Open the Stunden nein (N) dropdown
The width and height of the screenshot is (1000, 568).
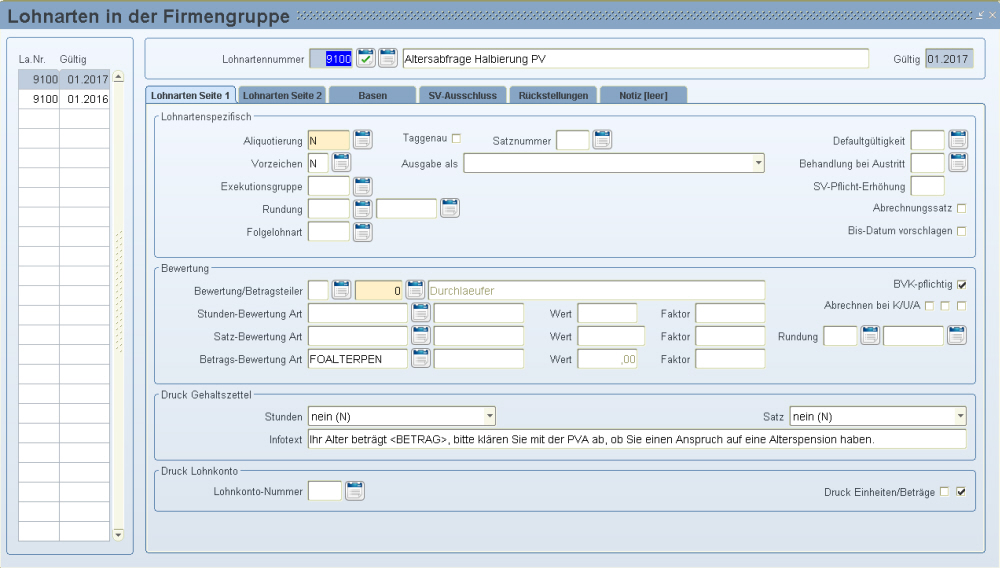click(489, 416)
